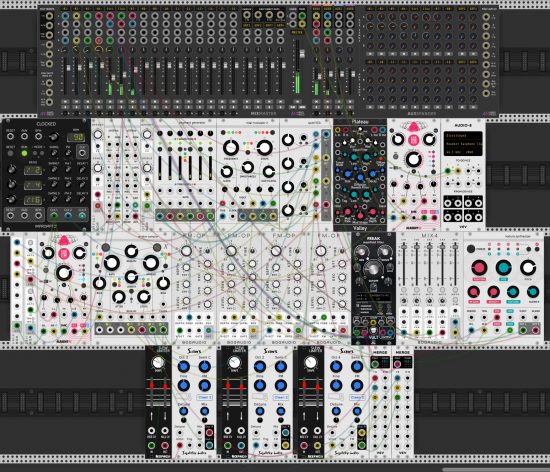Click the first channel fader on MIX4
The height and width of the screenshot is (472, 550).
[404, 248]
